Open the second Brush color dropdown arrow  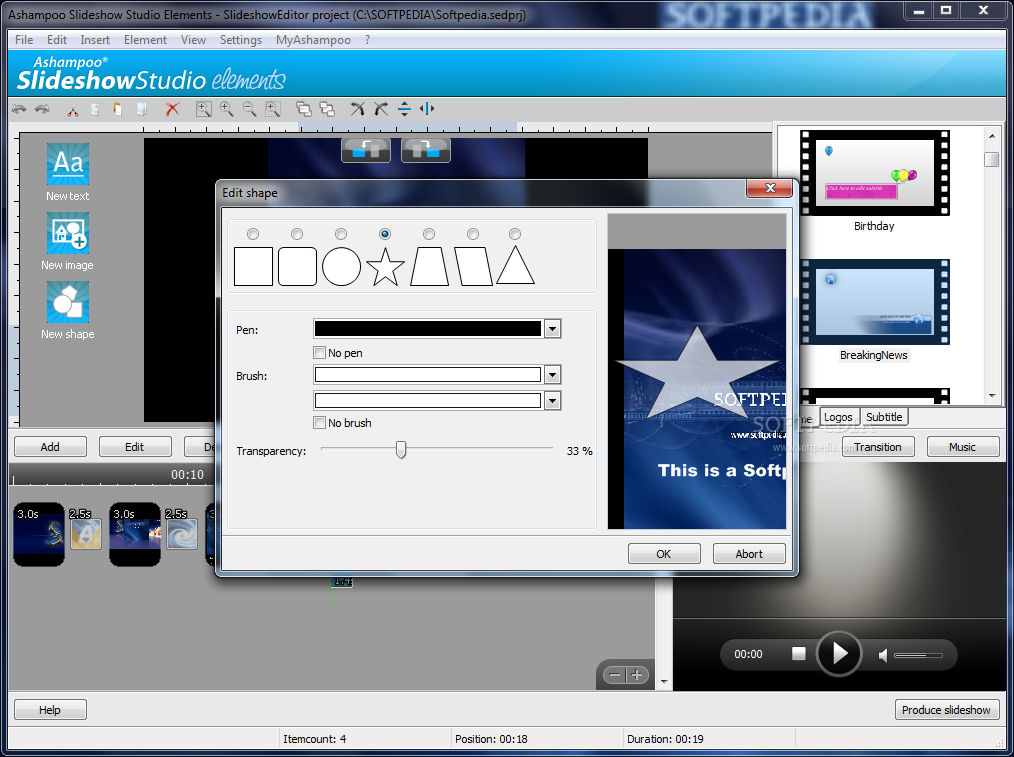(x=552, y=401)
